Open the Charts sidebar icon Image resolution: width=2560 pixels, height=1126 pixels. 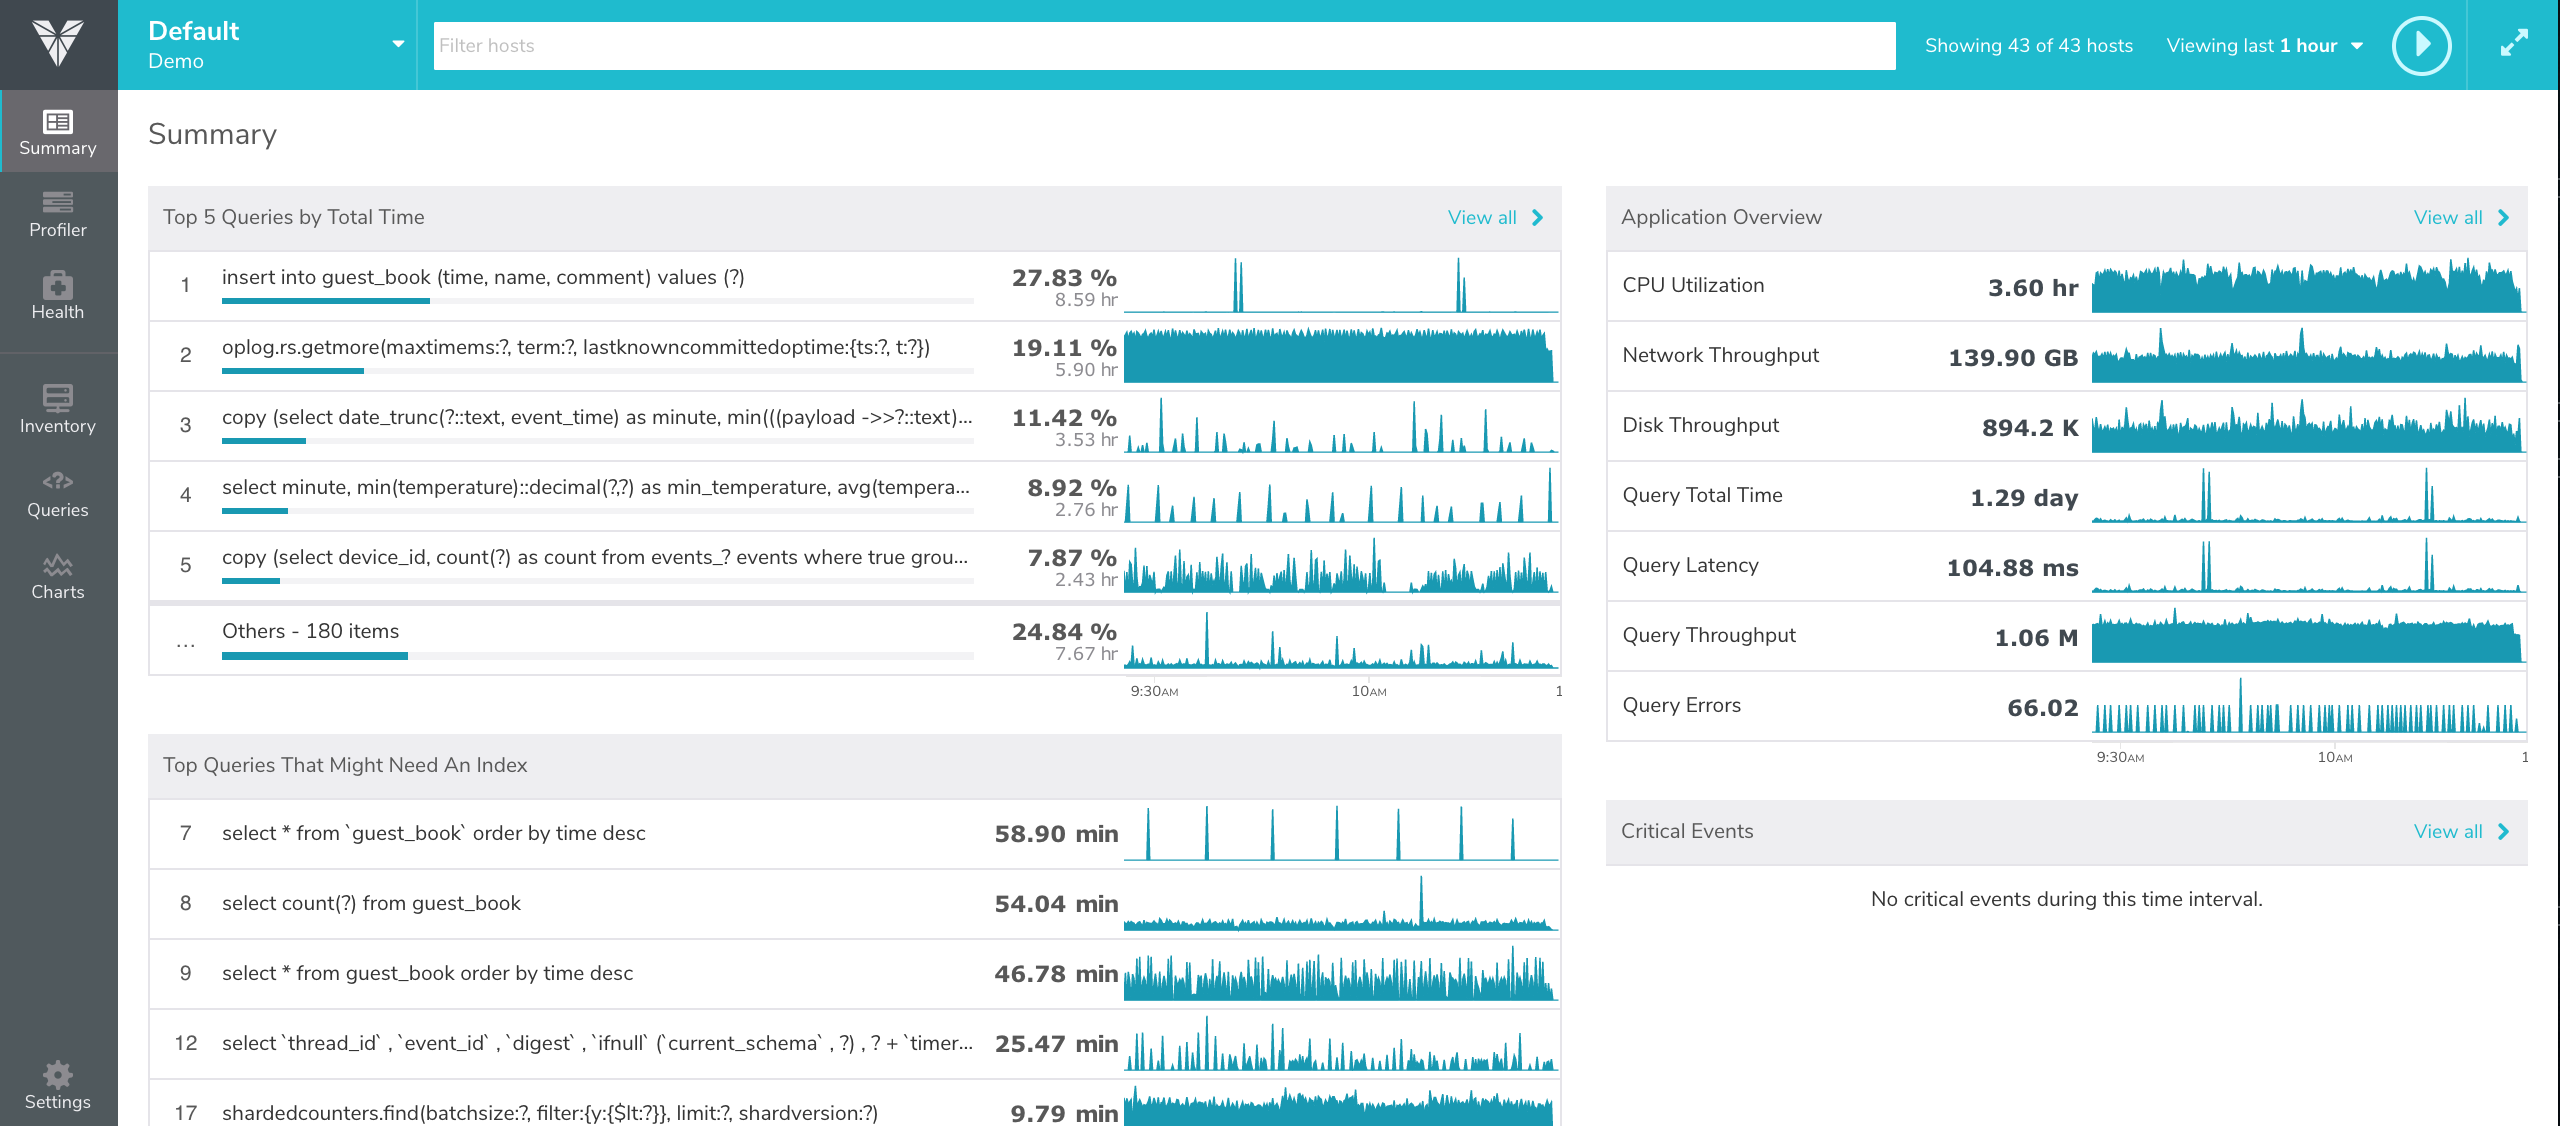pyautogui.click(x=58, y=576)
